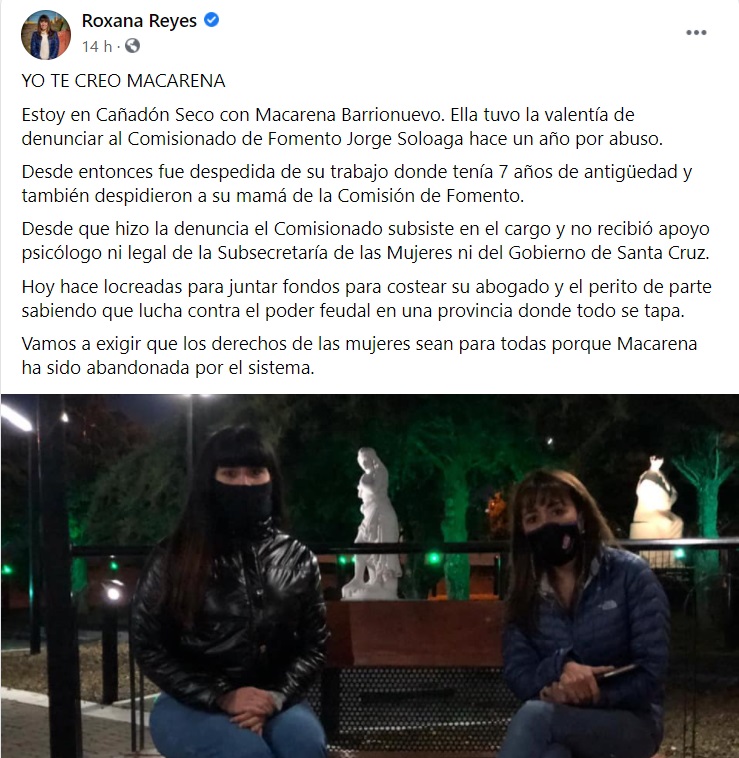Click the white standing statue in photo center
The image size is (739, 758).
coord(373,524)
